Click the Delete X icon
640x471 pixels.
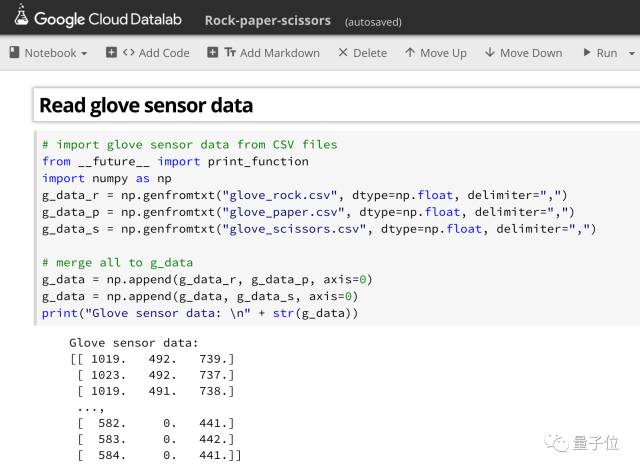tap(343, 52)
